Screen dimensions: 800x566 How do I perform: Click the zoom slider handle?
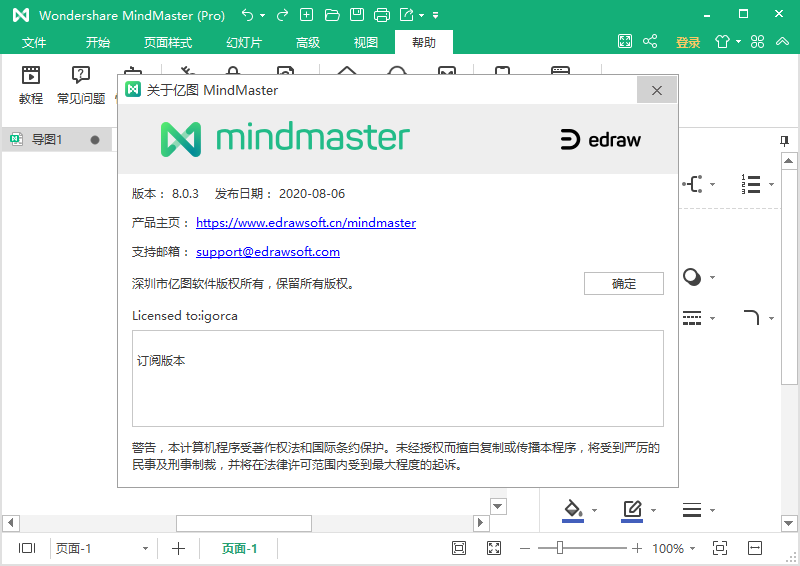point(560,548)
